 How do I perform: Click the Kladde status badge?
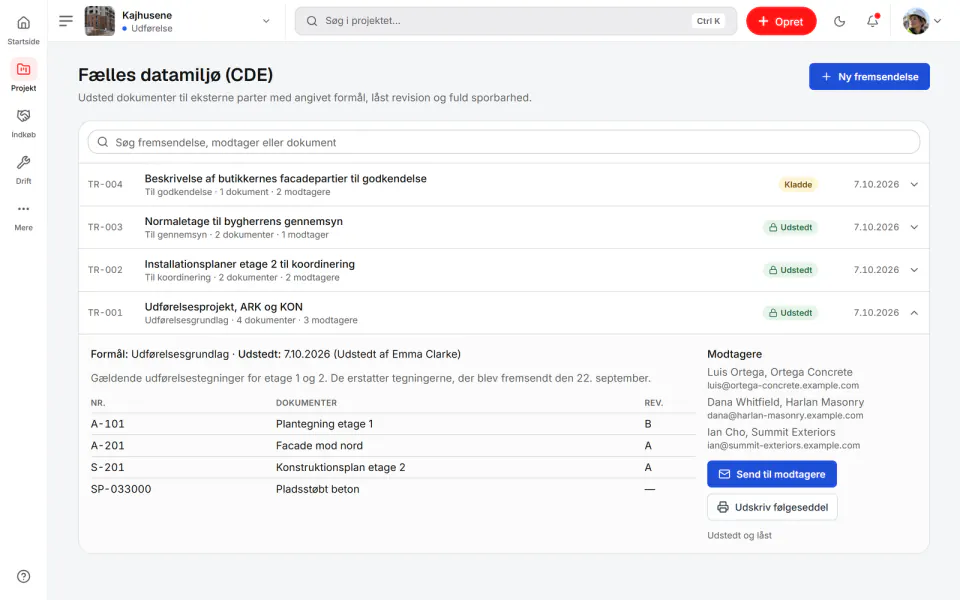pyautogui.click(x=798, y=184)
